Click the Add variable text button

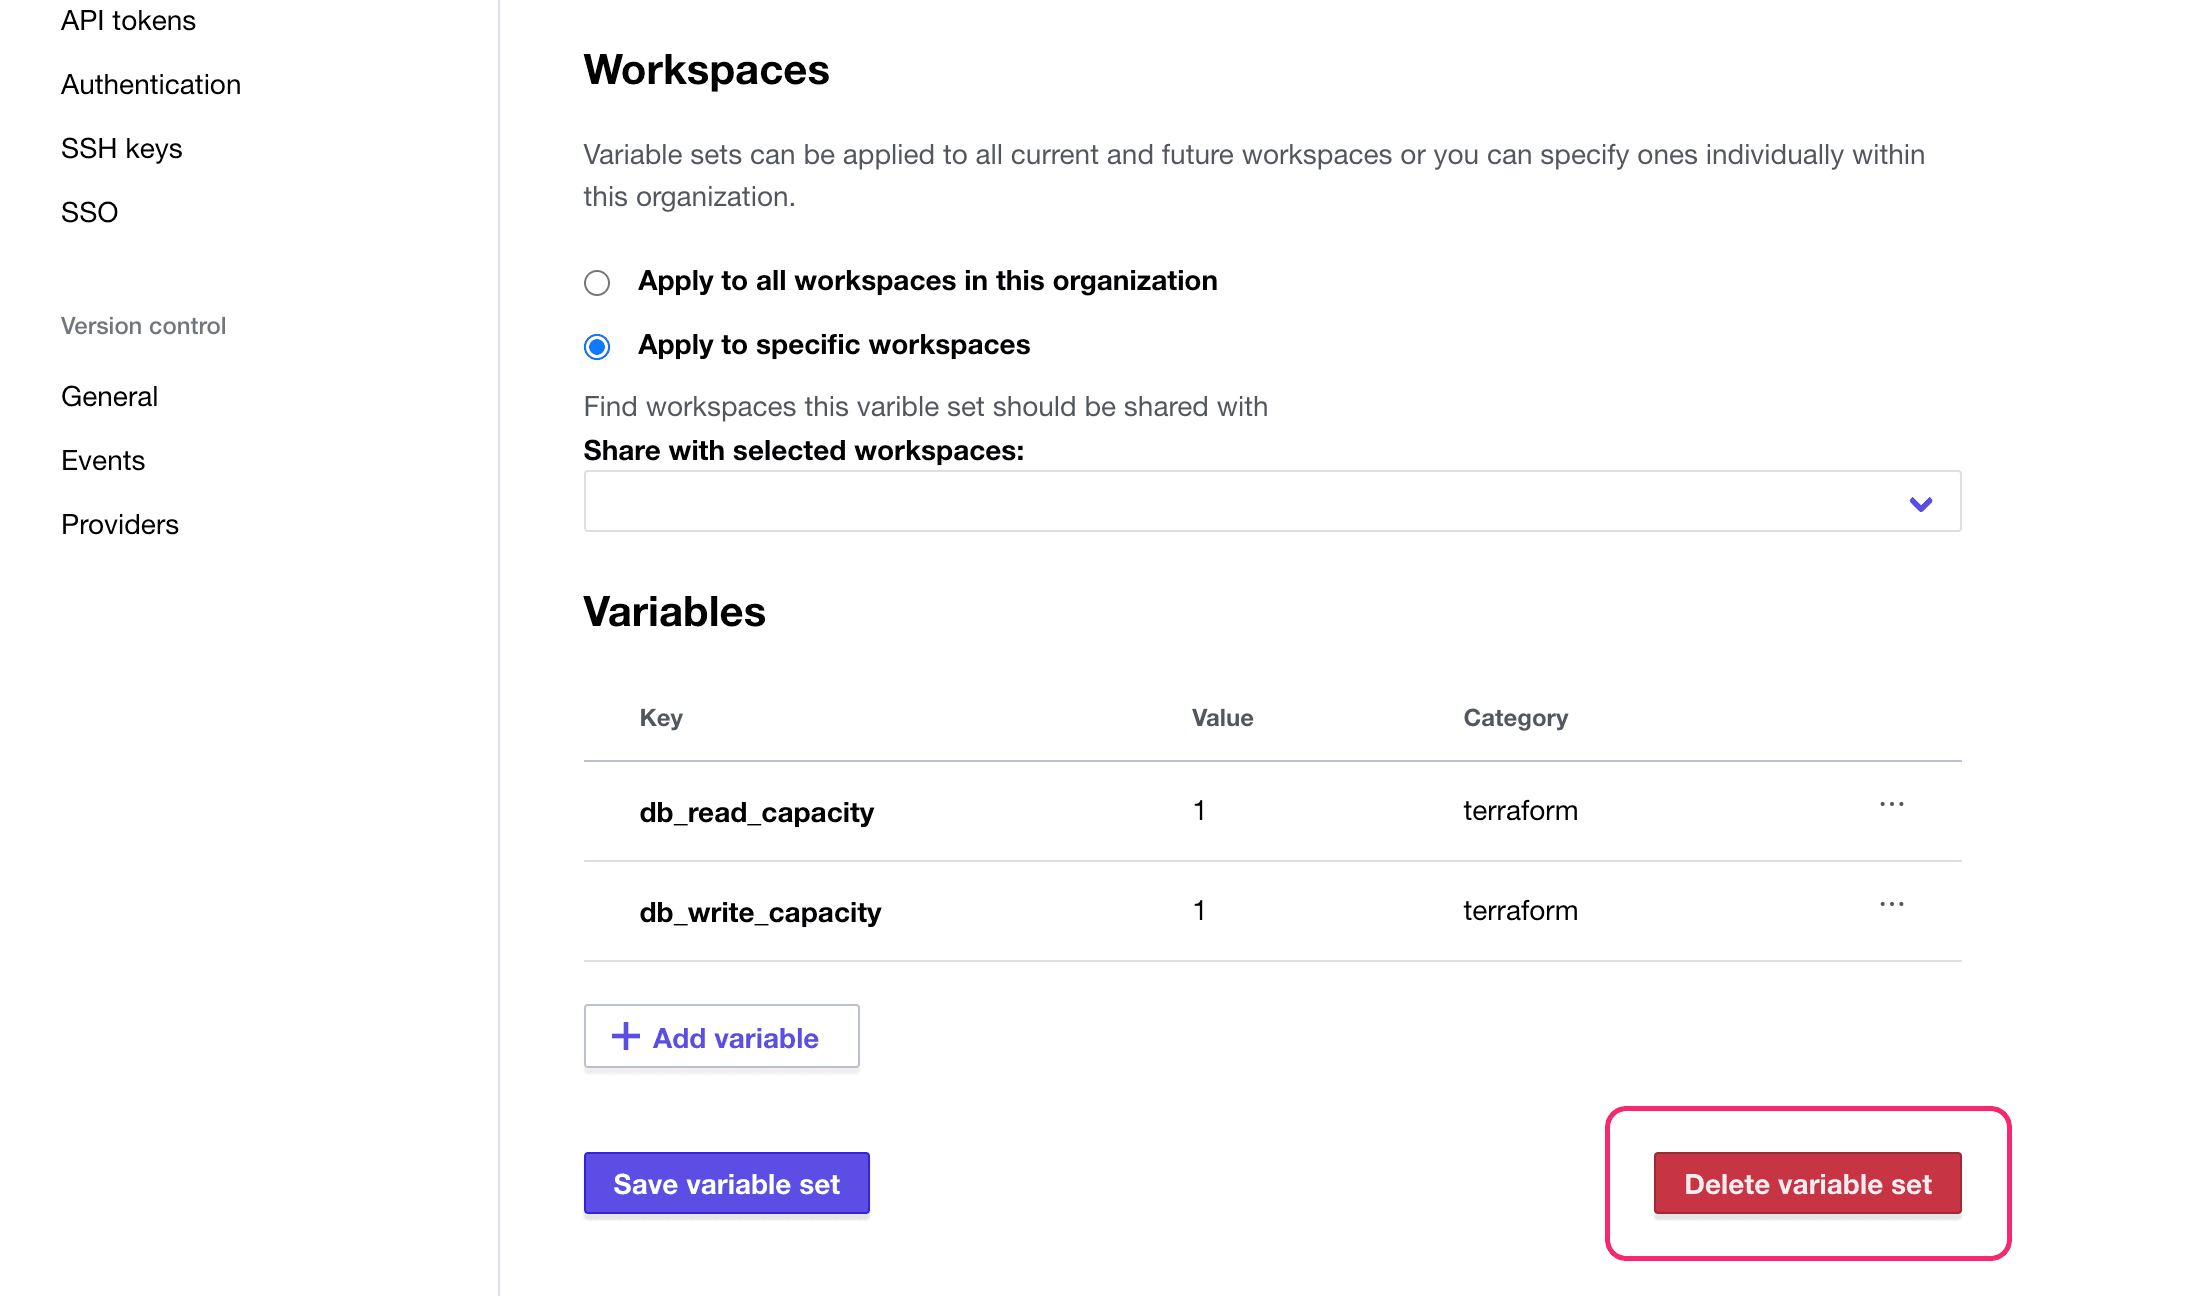(x=721, y=1037)
